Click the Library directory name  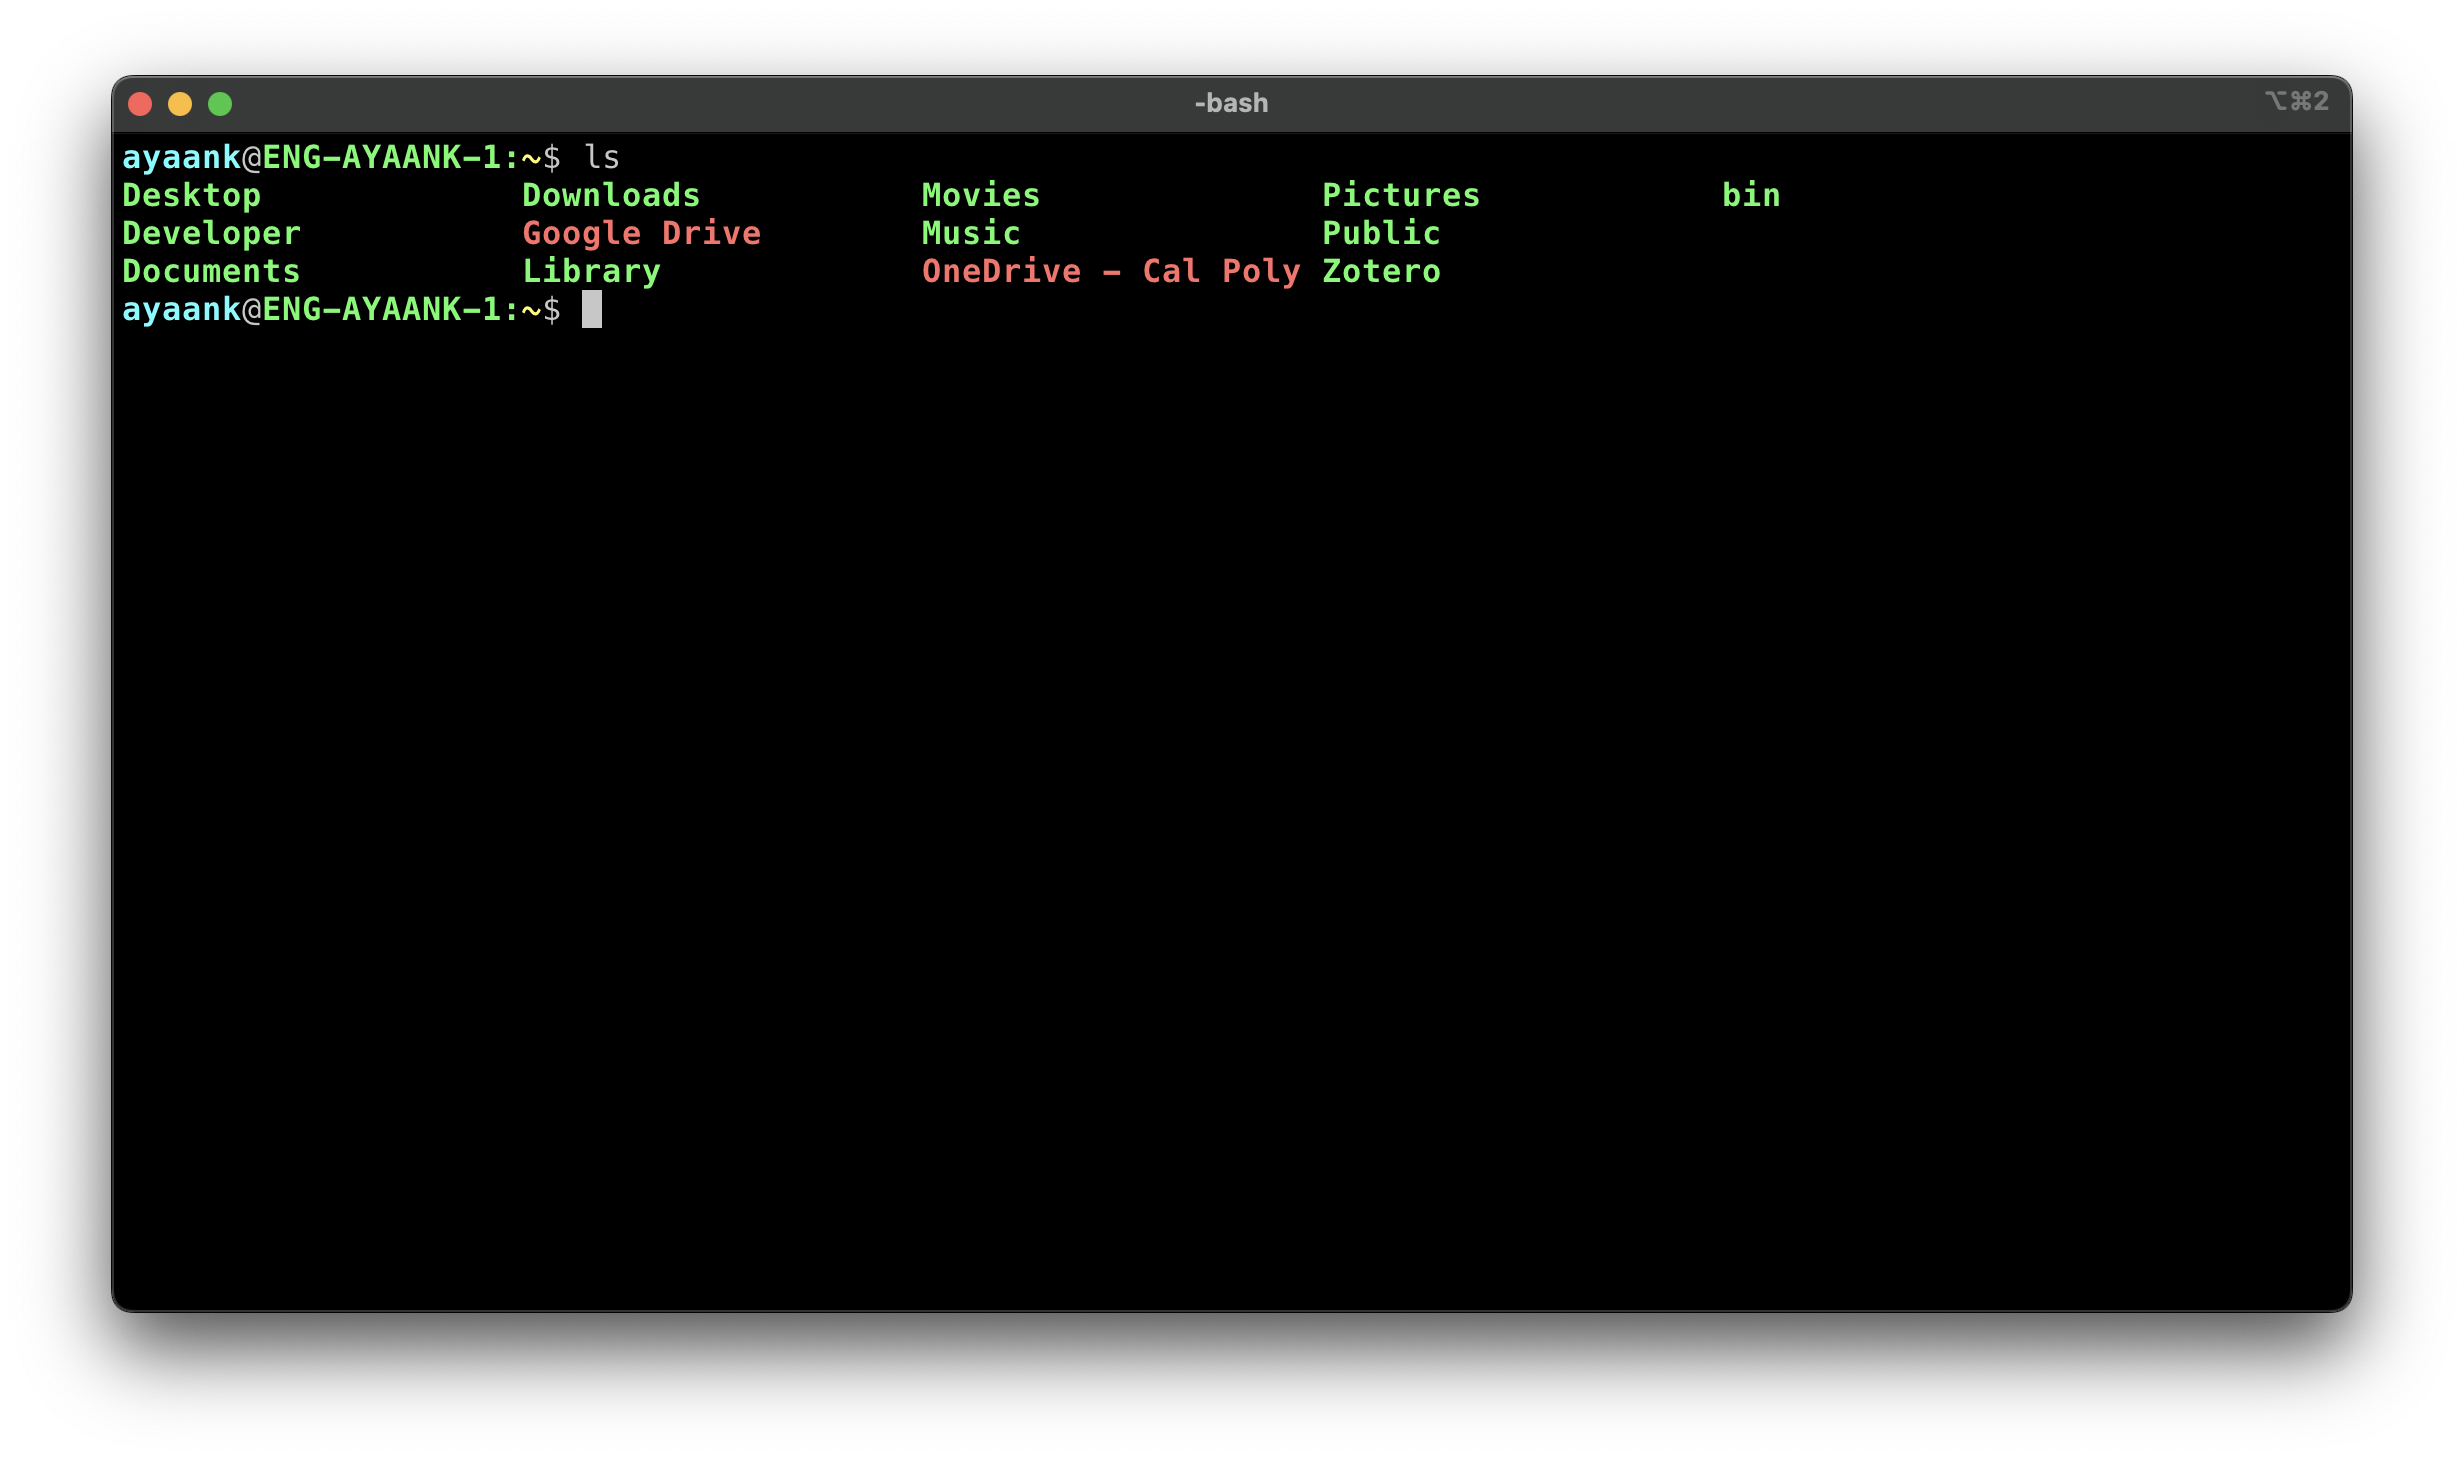coord(591,271)
